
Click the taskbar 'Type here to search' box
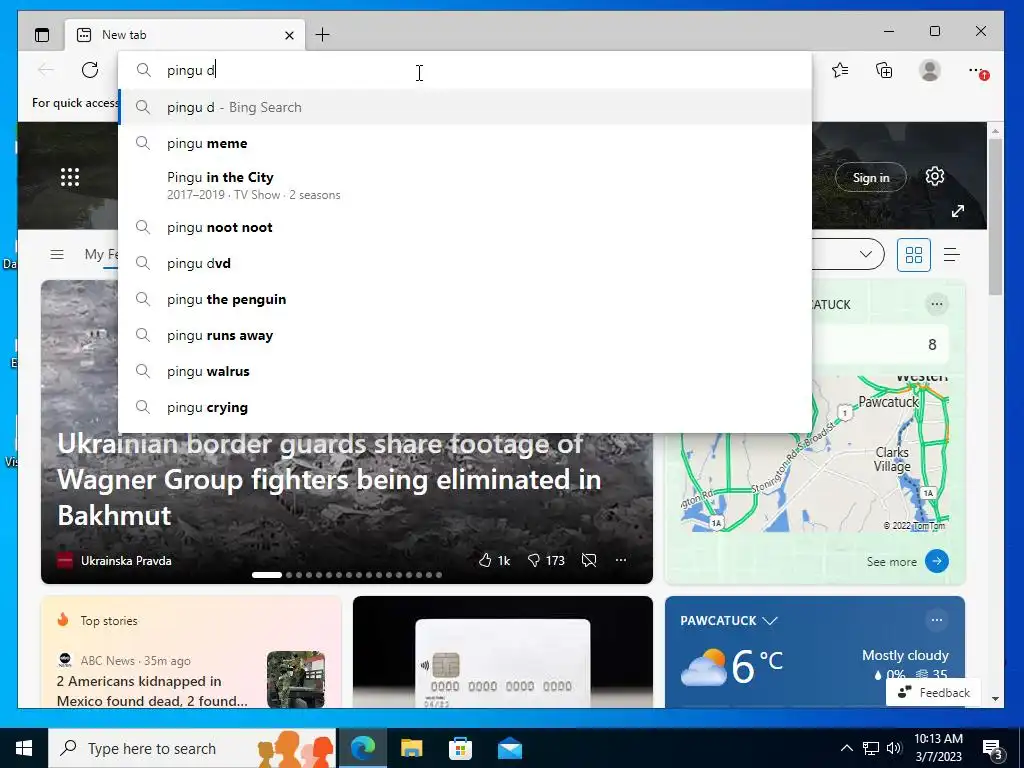pos(192,748)
